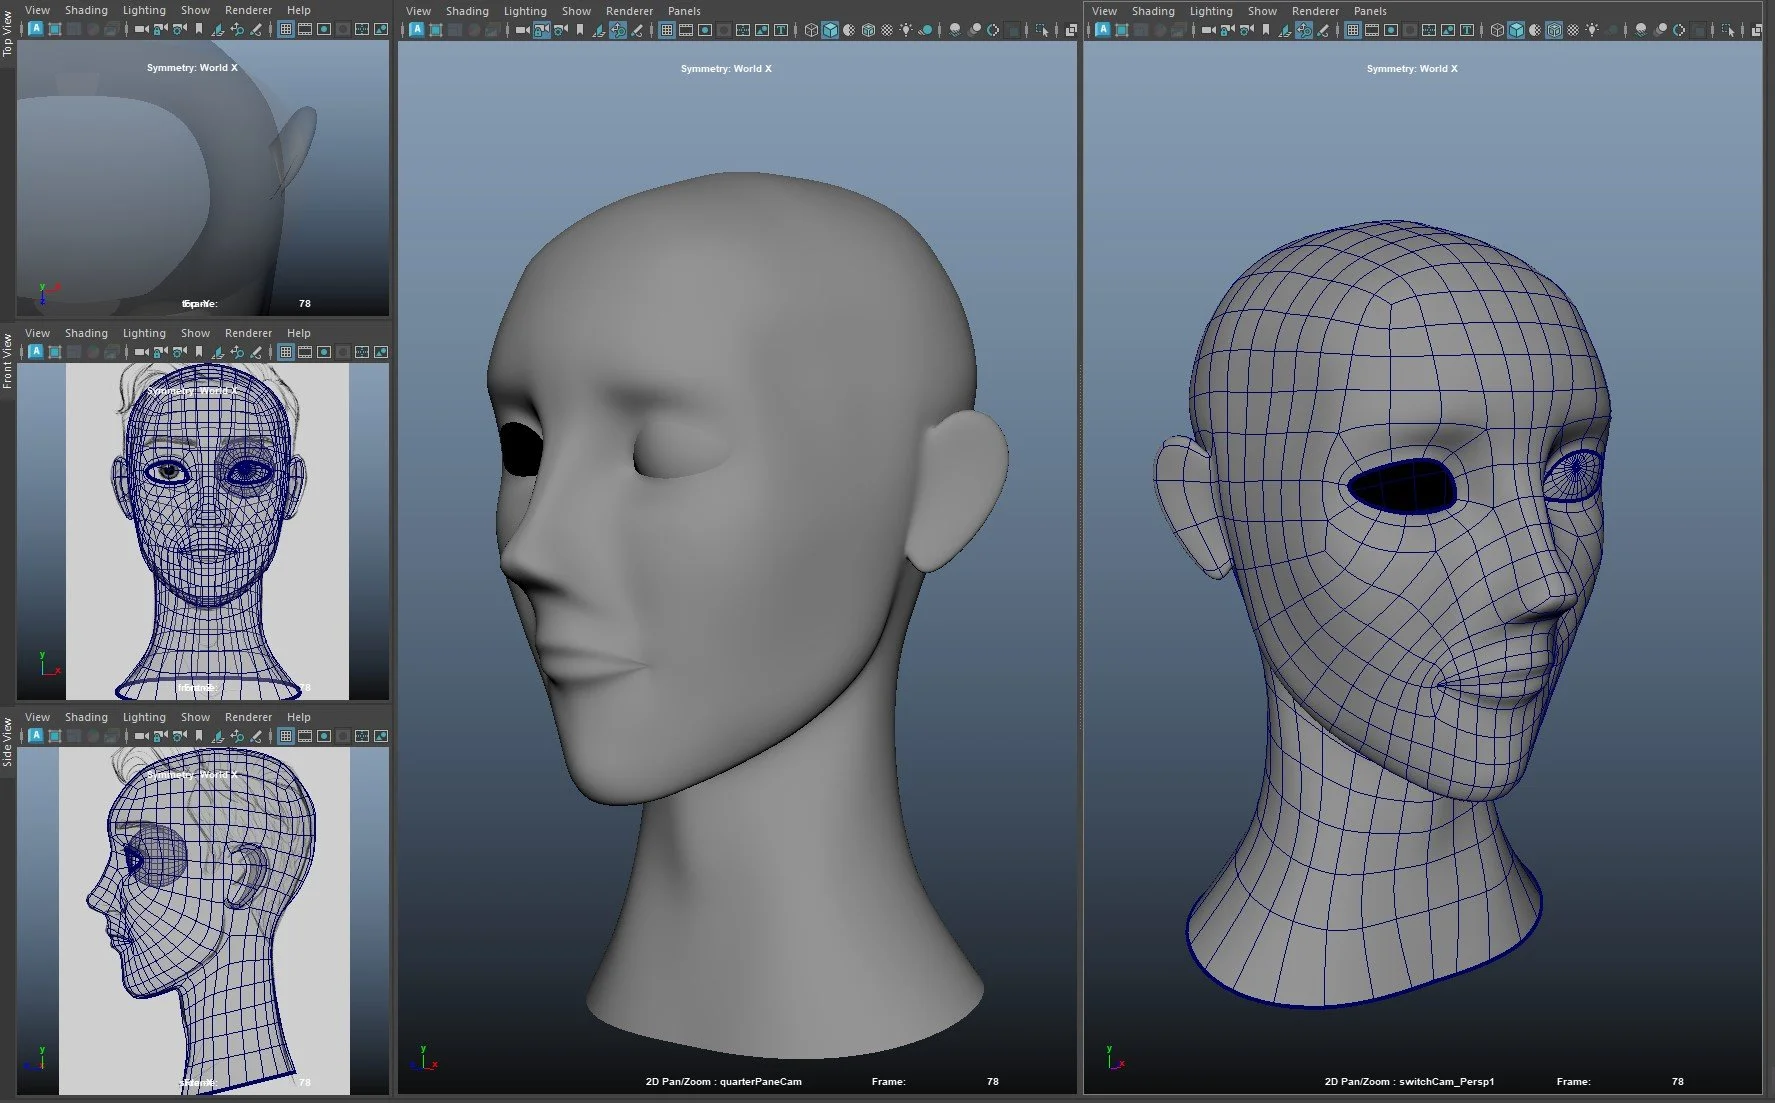1775x1103 pixels.
Task: Open Lighting menu in Side View panel
Action: pyautogui.click(x=144, y=717)
